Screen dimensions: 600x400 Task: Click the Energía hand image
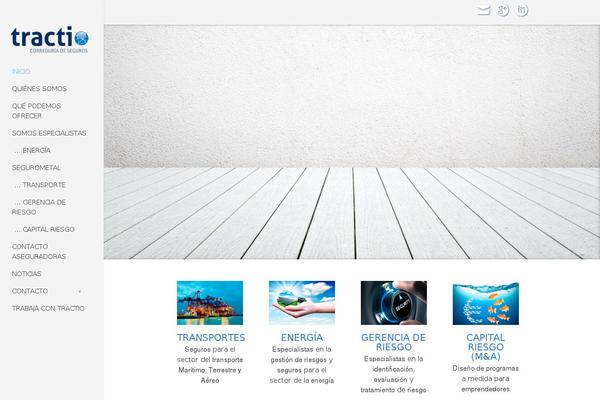[302, 303]
